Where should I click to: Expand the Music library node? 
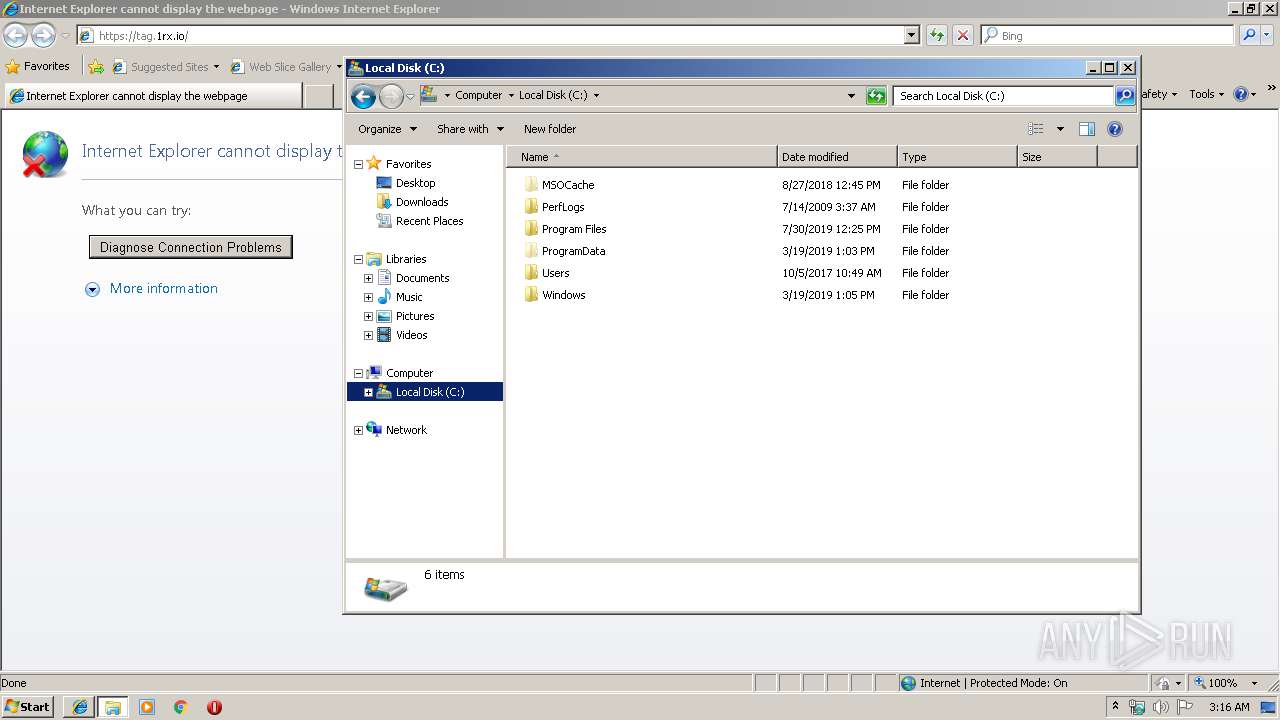coord(368,297)
